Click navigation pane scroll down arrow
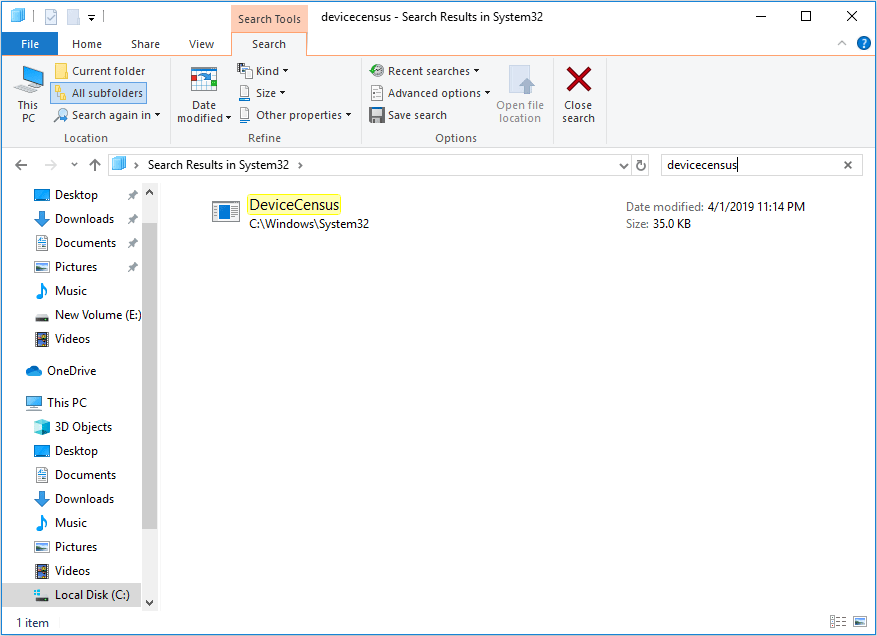 tap(149, 602)
